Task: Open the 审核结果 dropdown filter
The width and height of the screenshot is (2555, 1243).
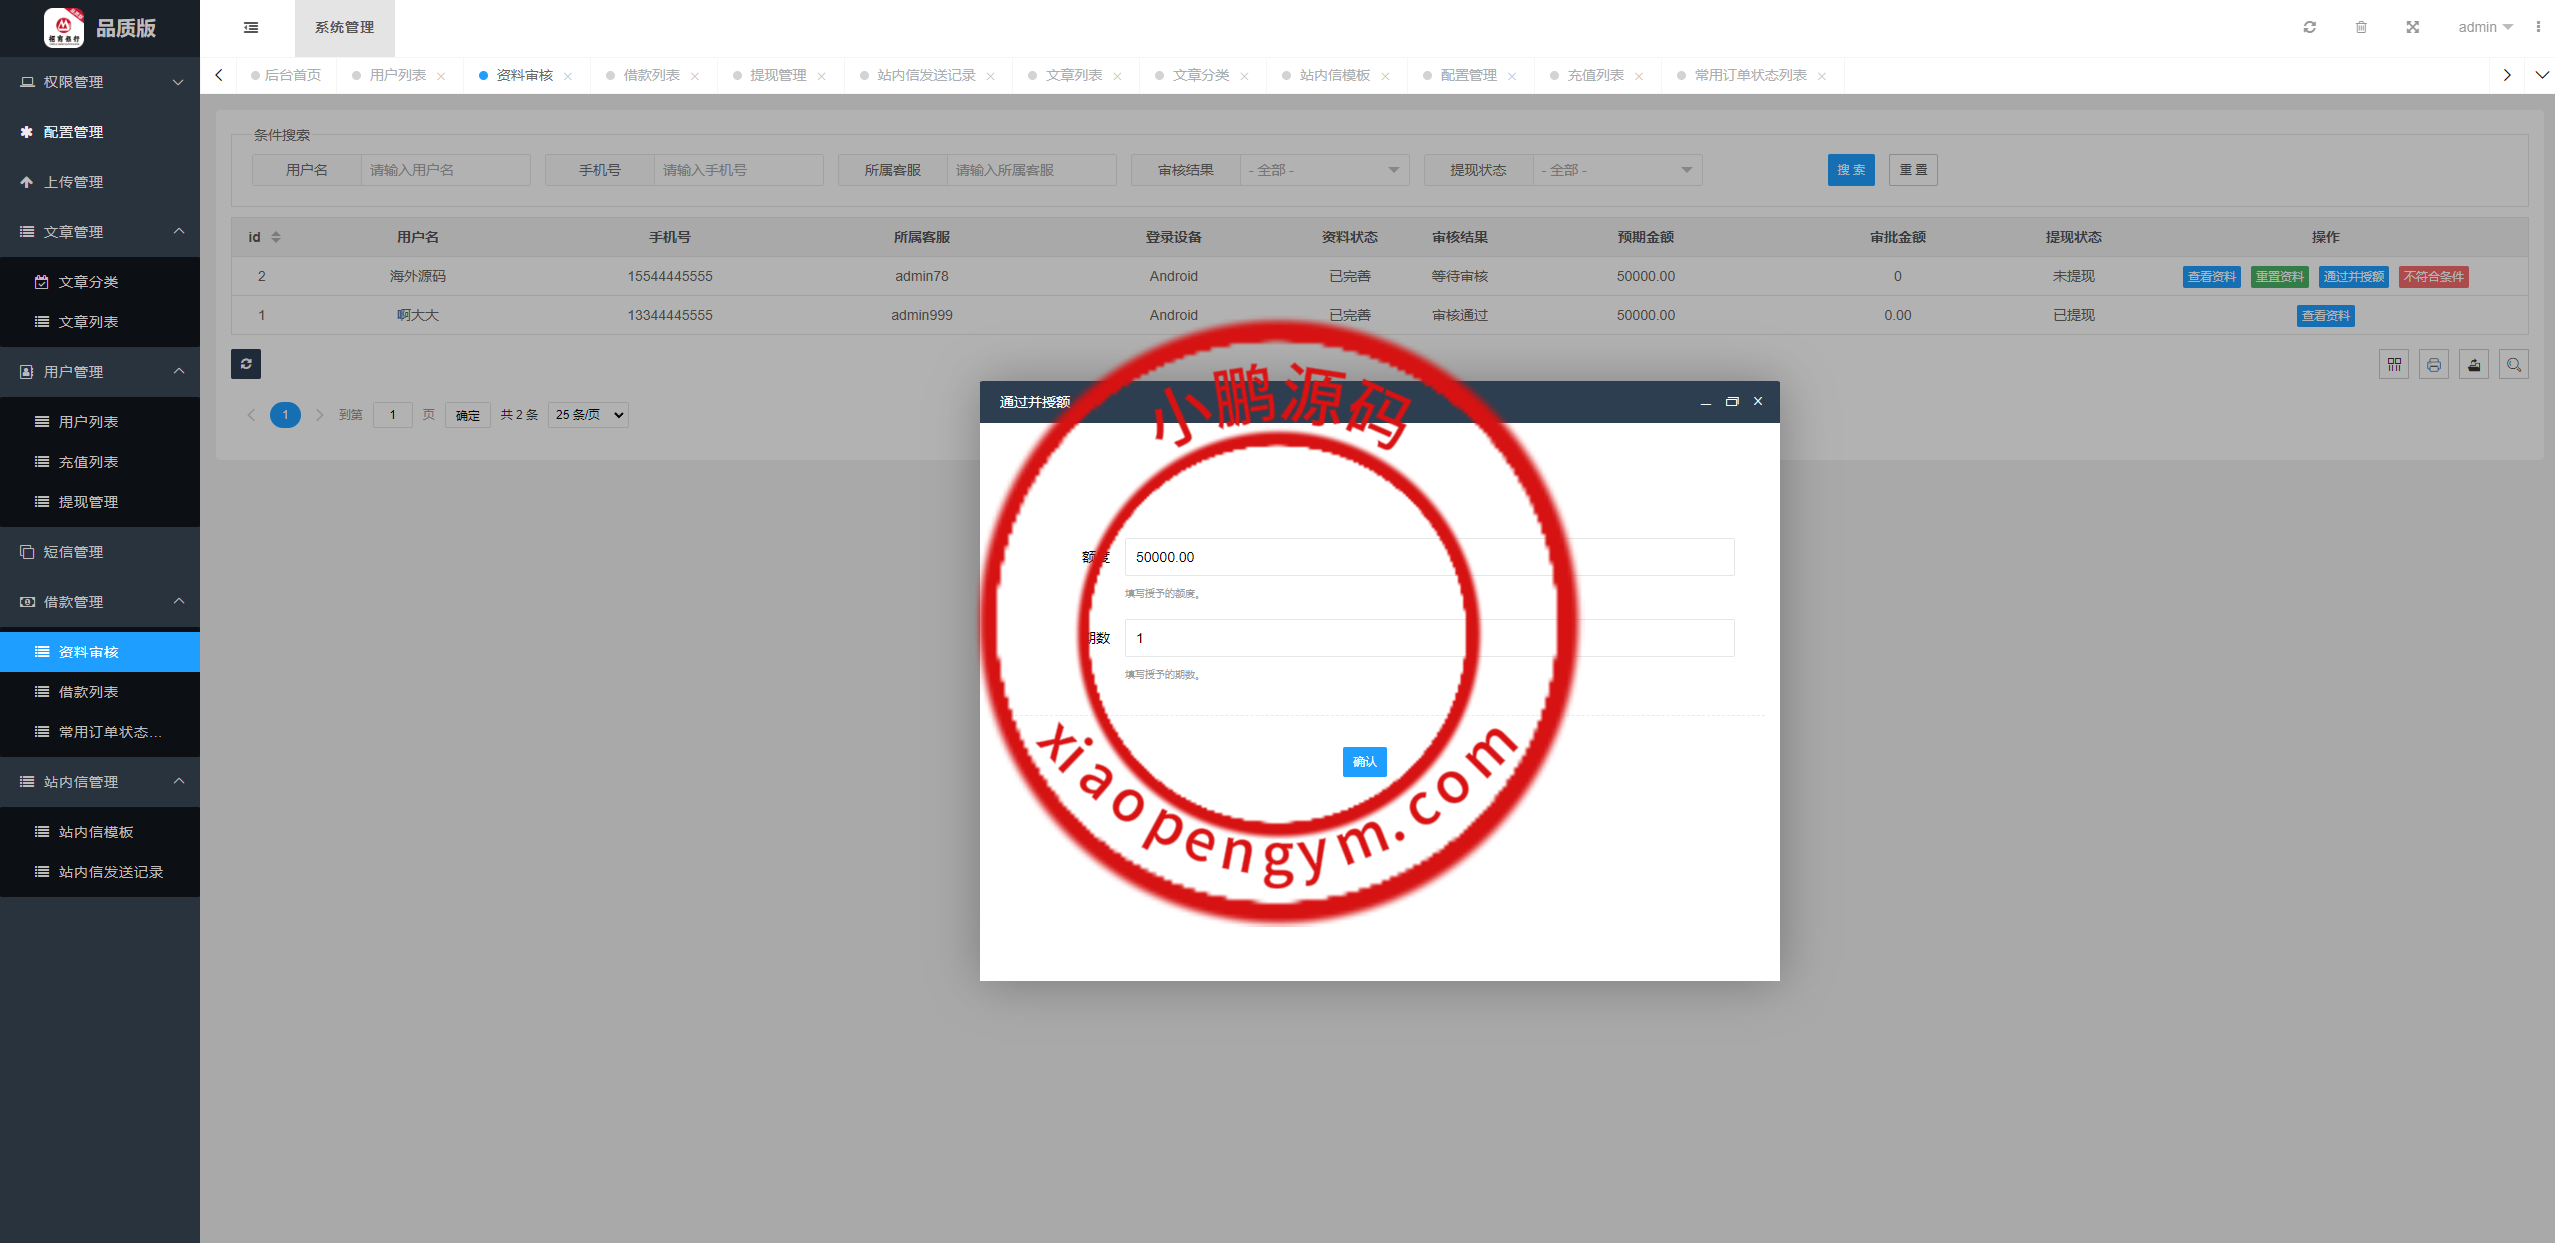Action: coord(1324,170)
